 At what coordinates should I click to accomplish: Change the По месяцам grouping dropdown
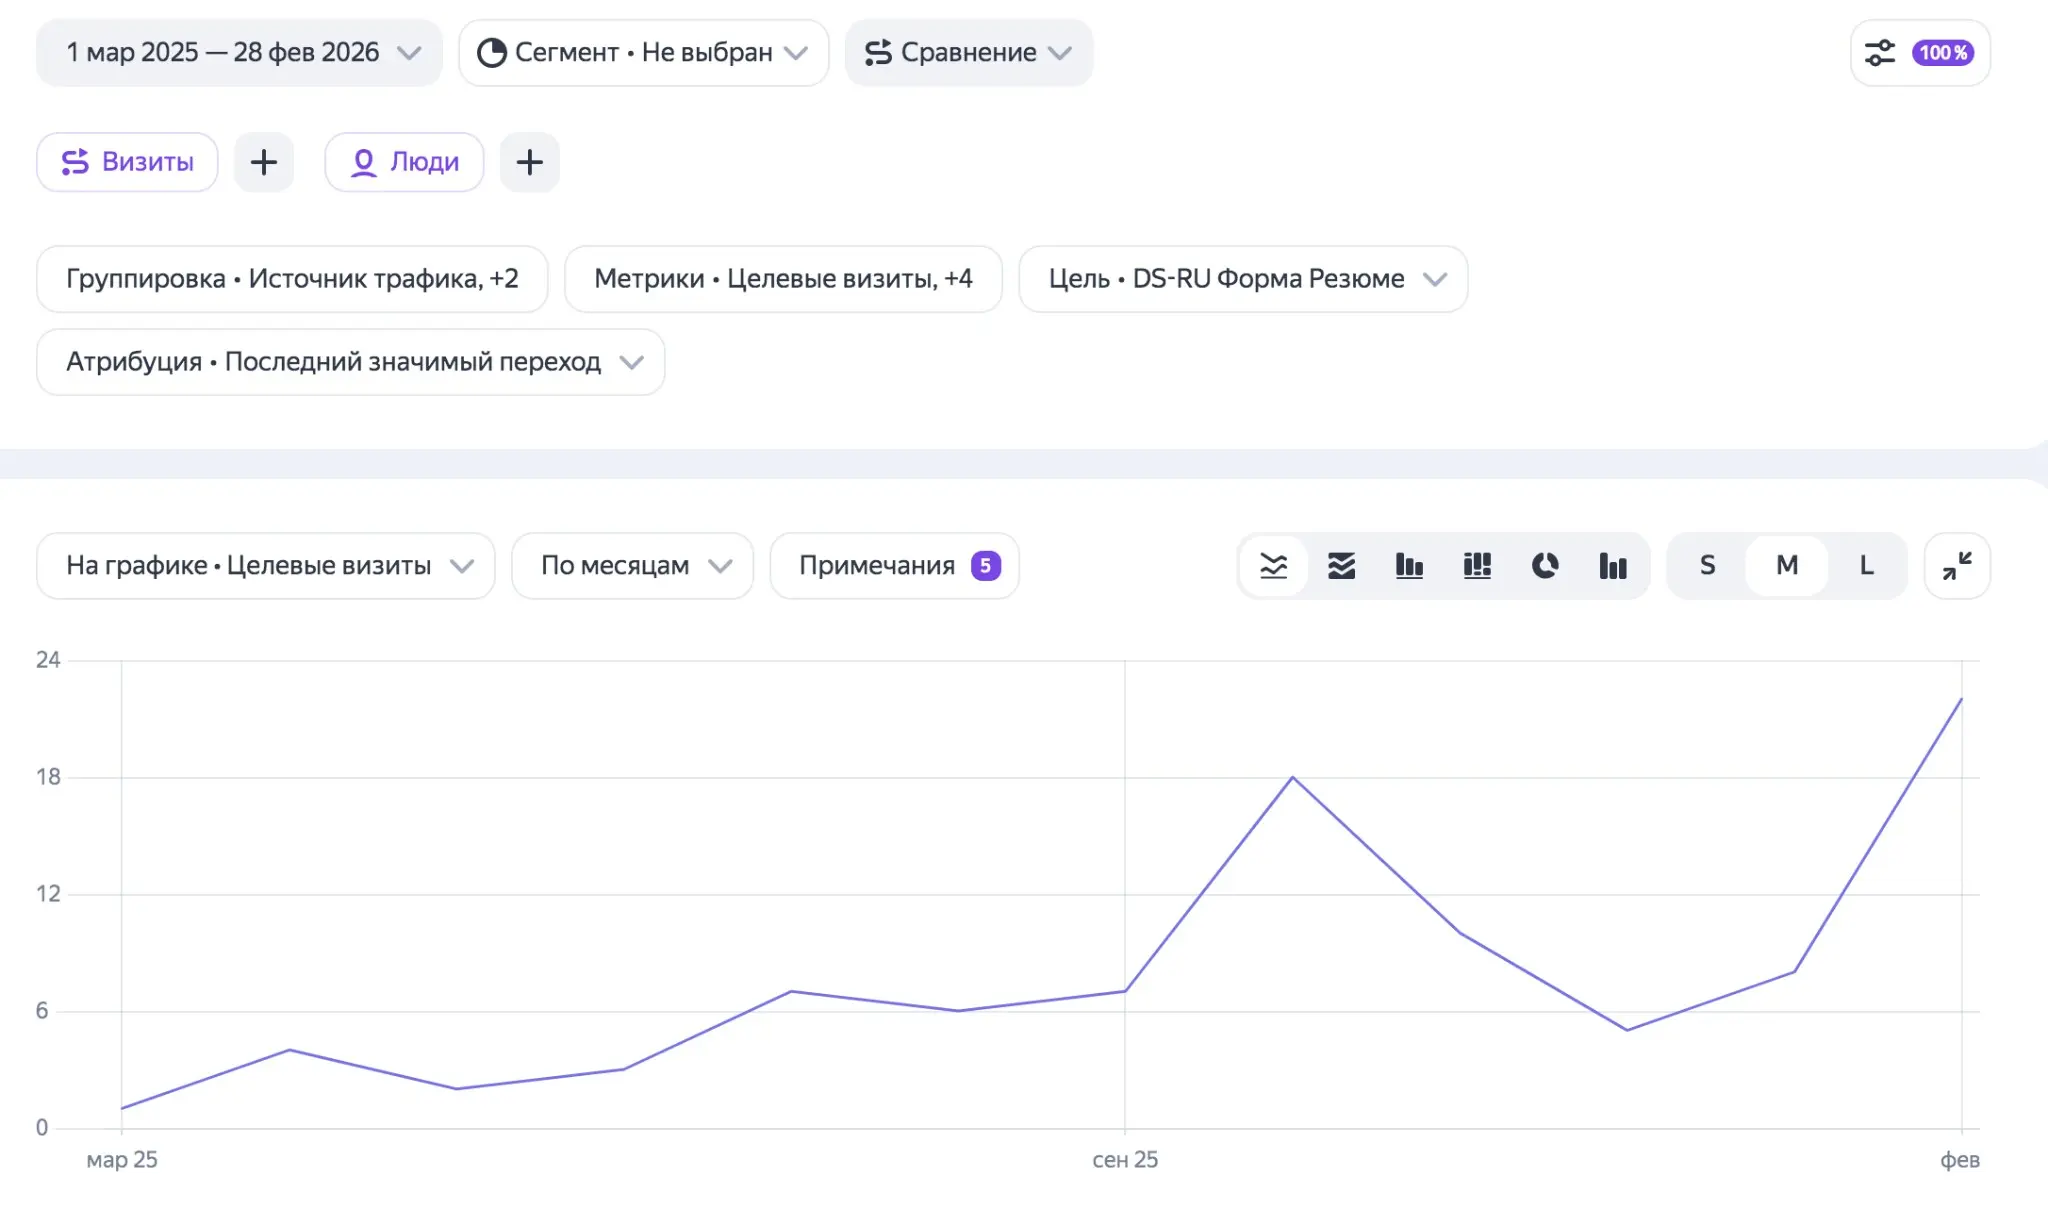[632, 566]
